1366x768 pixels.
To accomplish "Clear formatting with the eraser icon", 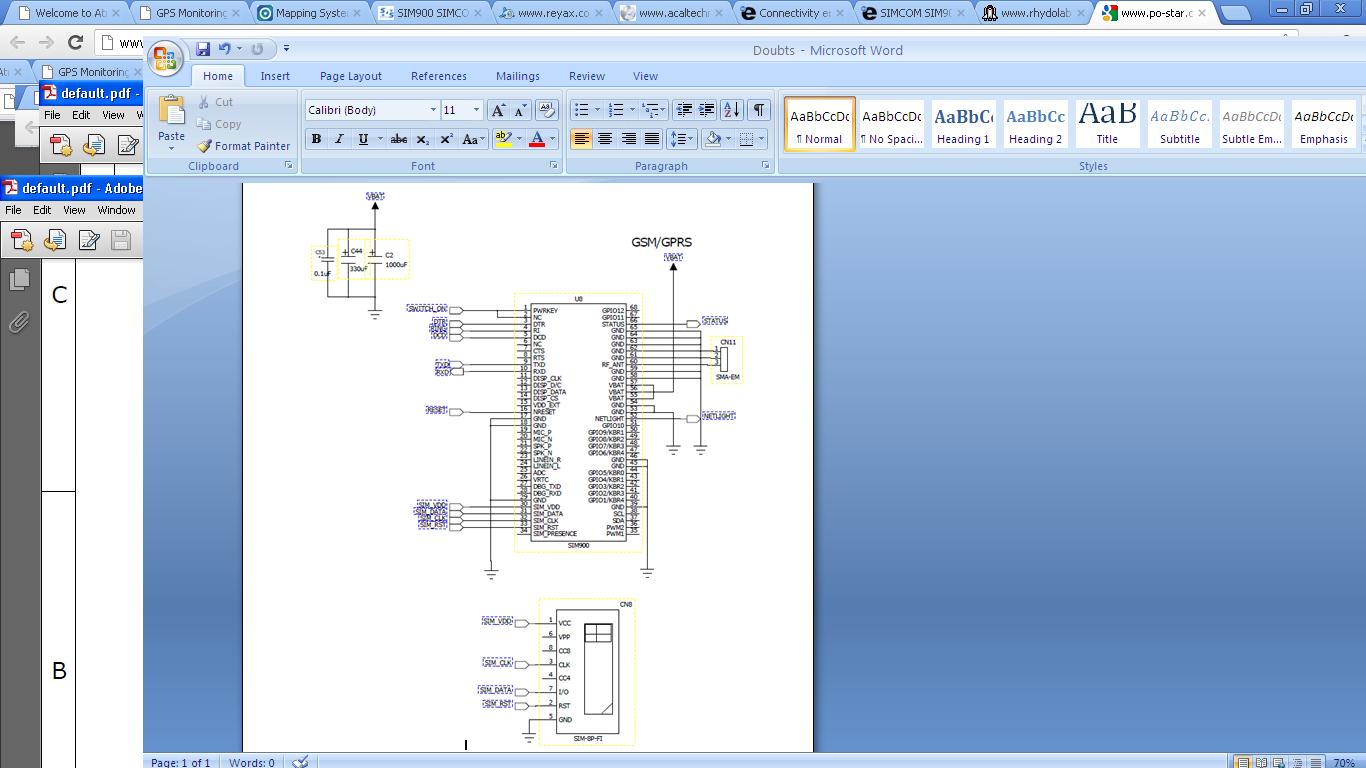I will [546, 110].
